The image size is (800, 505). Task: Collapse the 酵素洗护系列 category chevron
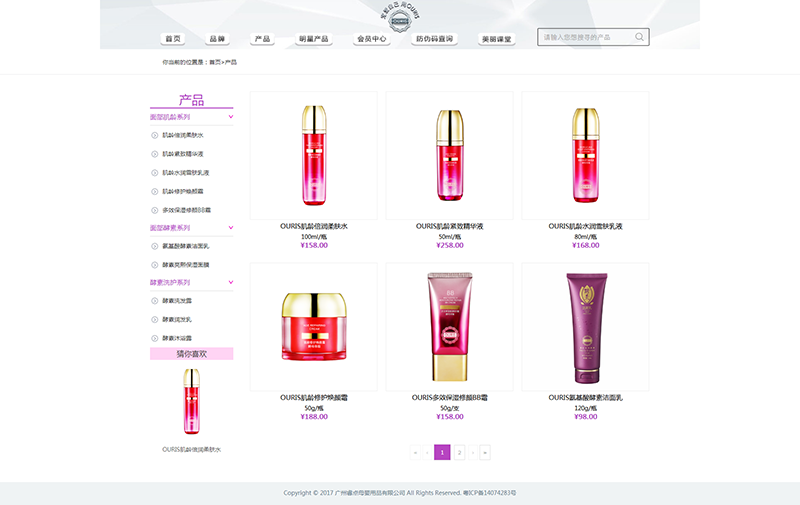point(231,283)
